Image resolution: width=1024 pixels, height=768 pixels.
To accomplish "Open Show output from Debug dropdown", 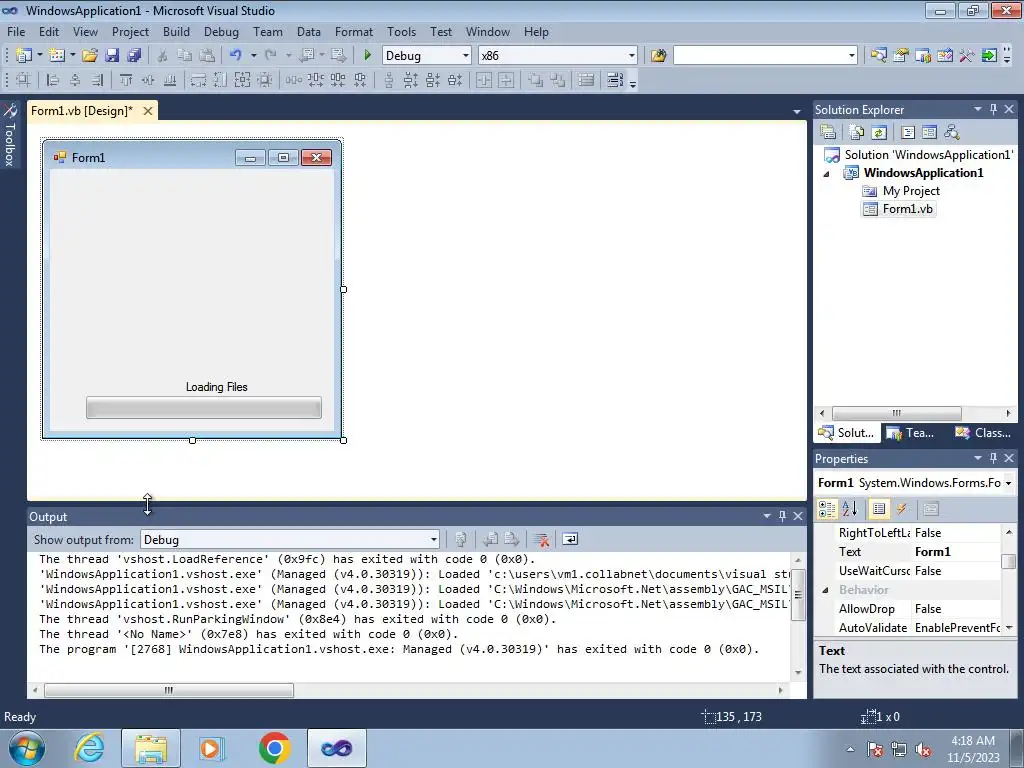I will coord(434,539).
